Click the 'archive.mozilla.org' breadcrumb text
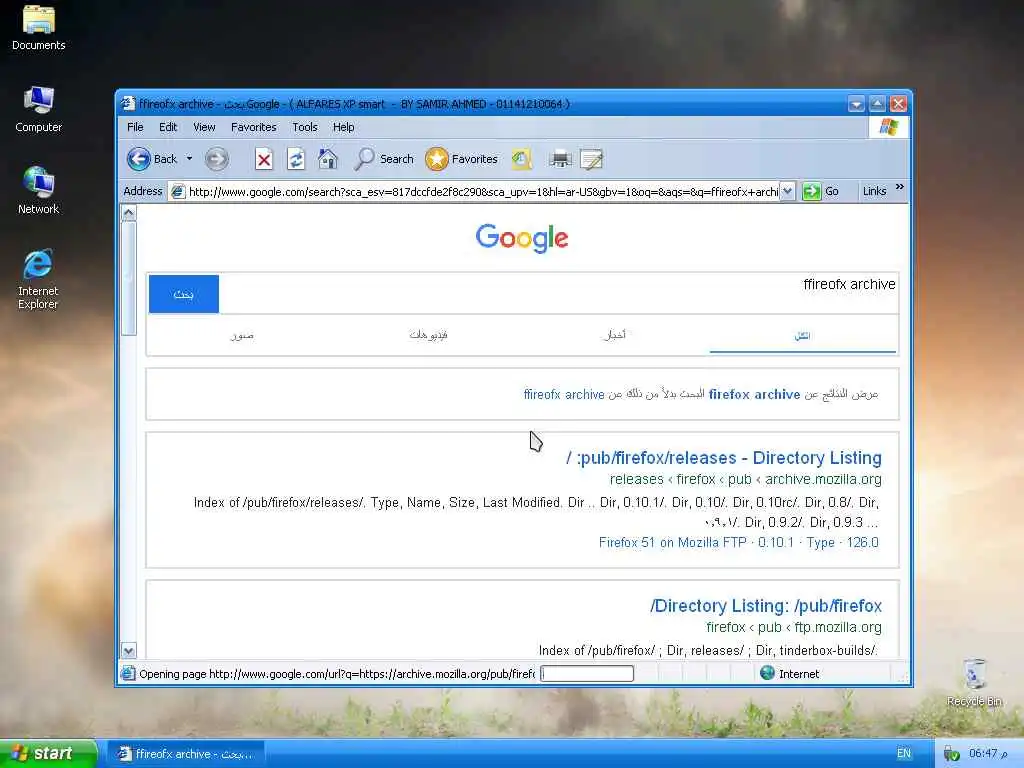The width and height of the screenshot is (1024, 768). coord(823,479)
